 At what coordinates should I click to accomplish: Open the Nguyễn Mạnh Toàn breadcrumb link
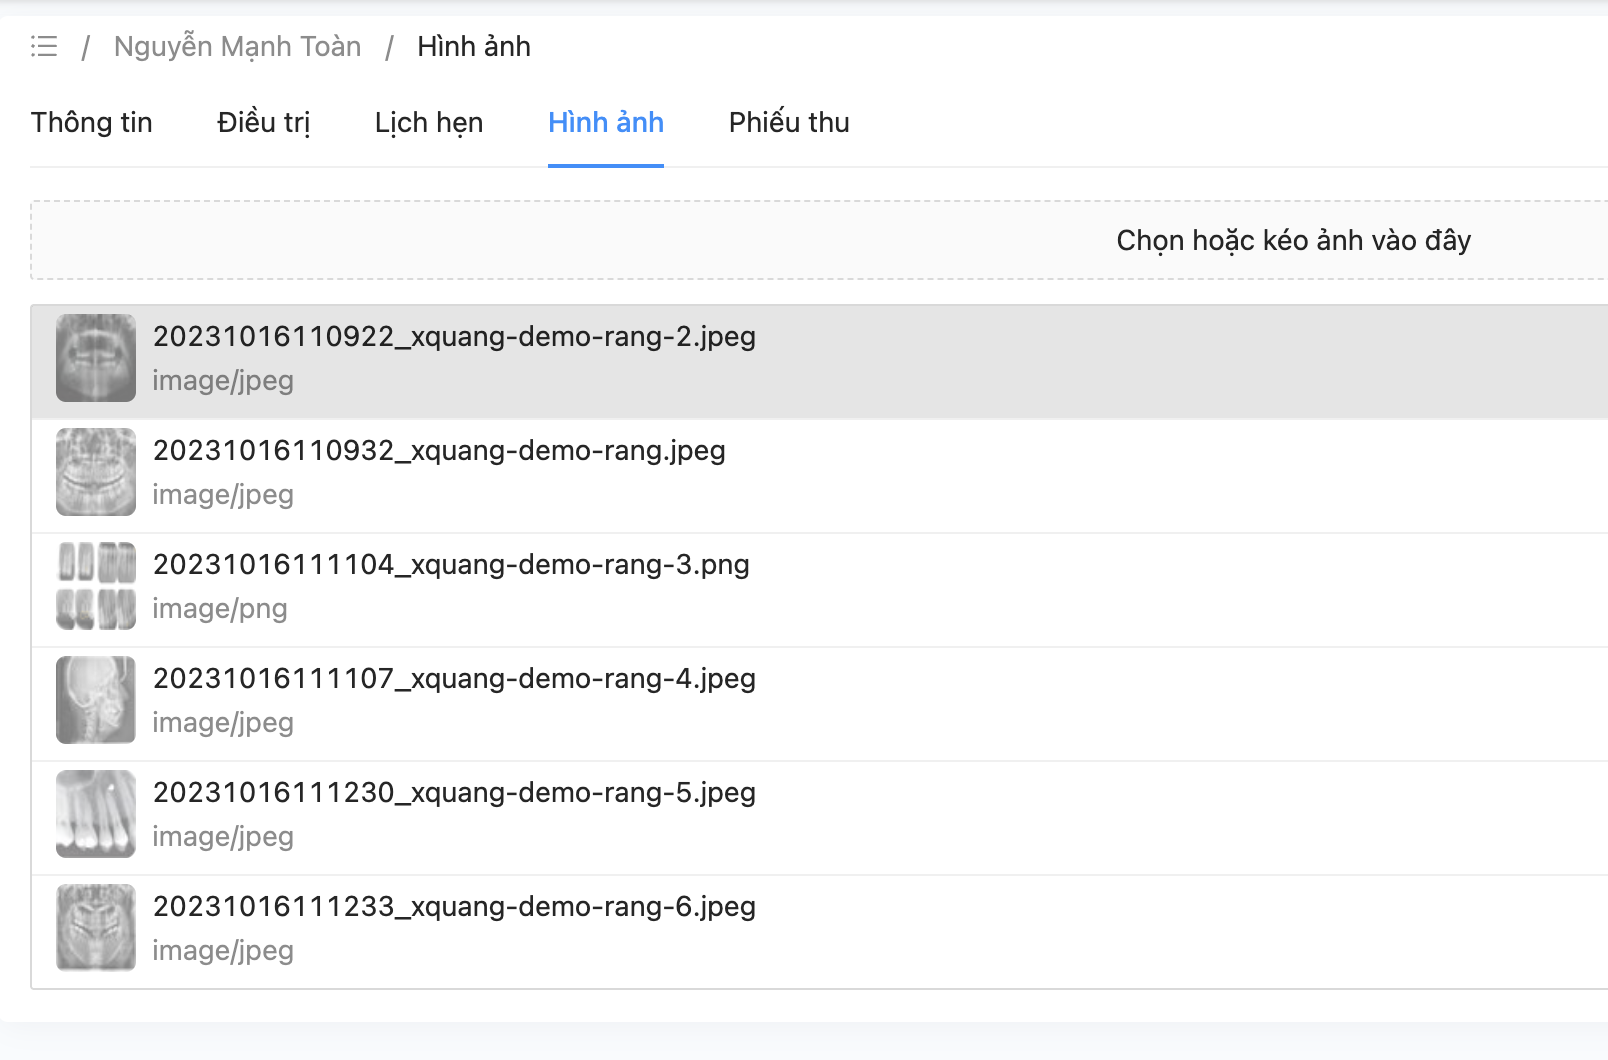[237, 46]
